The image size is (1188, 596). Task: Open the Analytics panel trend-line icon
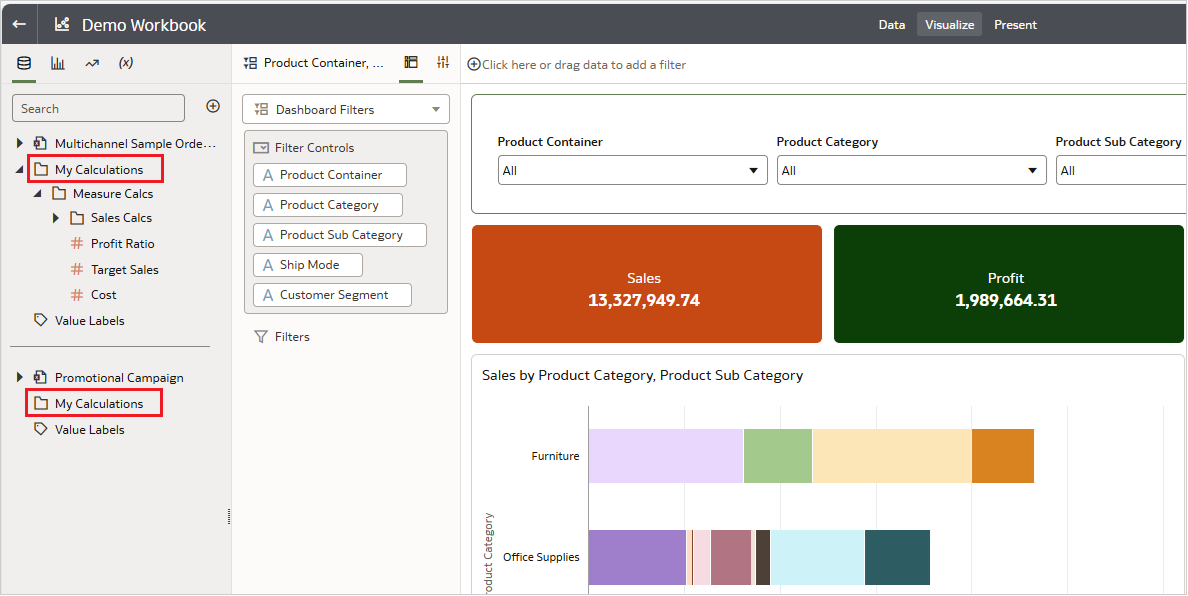click(90, 62)
